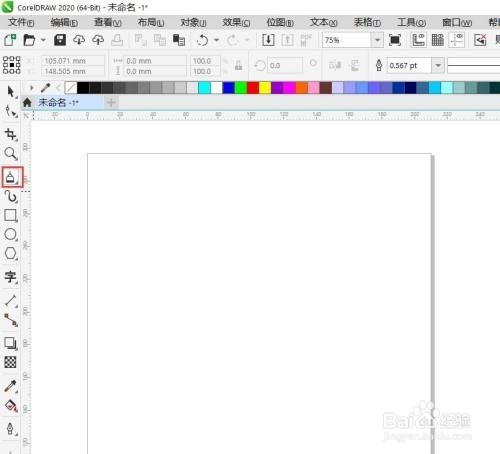Select the Crop tool
The image size is (500, 454).
click(x=10, y=134)
